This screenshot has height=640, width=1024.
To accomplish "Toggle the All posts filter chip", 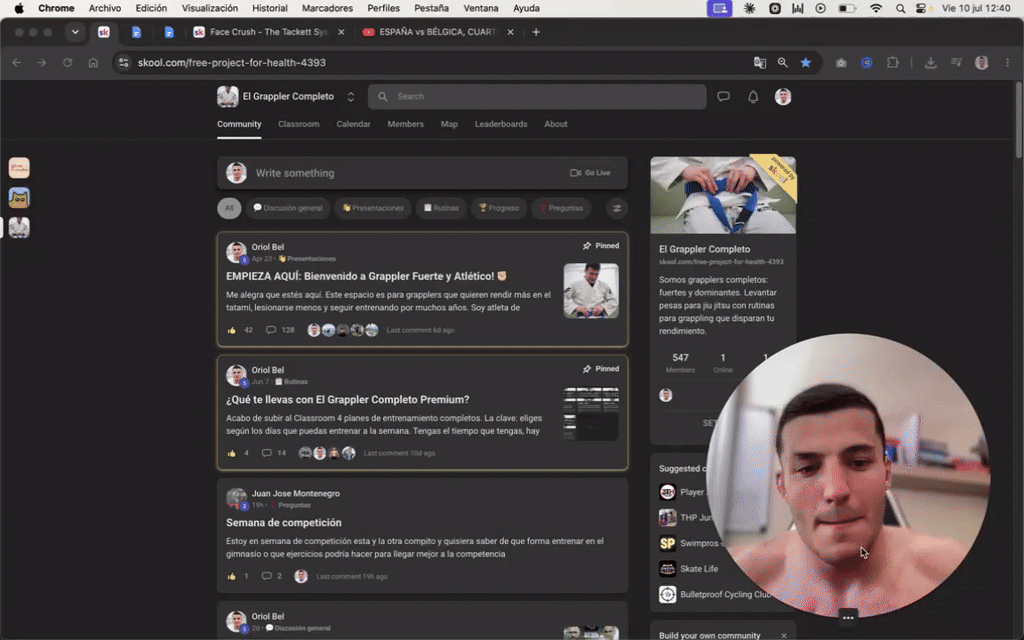I will pyautogui.click(x=229, y=208).
